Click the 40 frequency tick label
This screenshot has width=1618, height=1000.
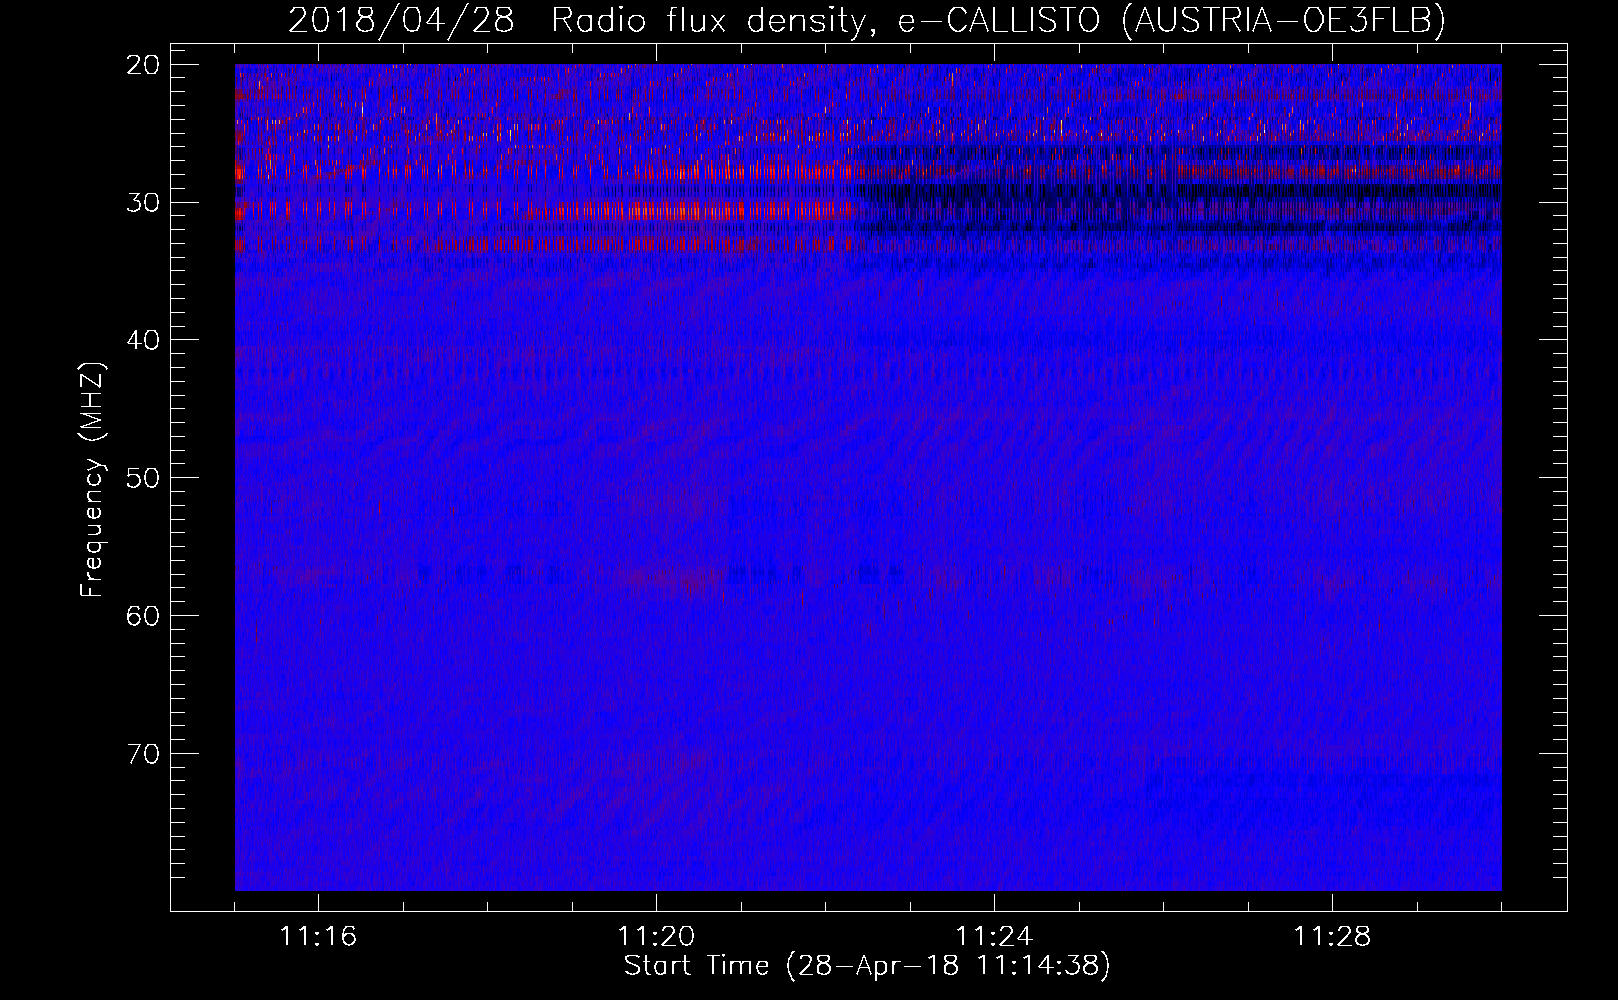point(144,340)
